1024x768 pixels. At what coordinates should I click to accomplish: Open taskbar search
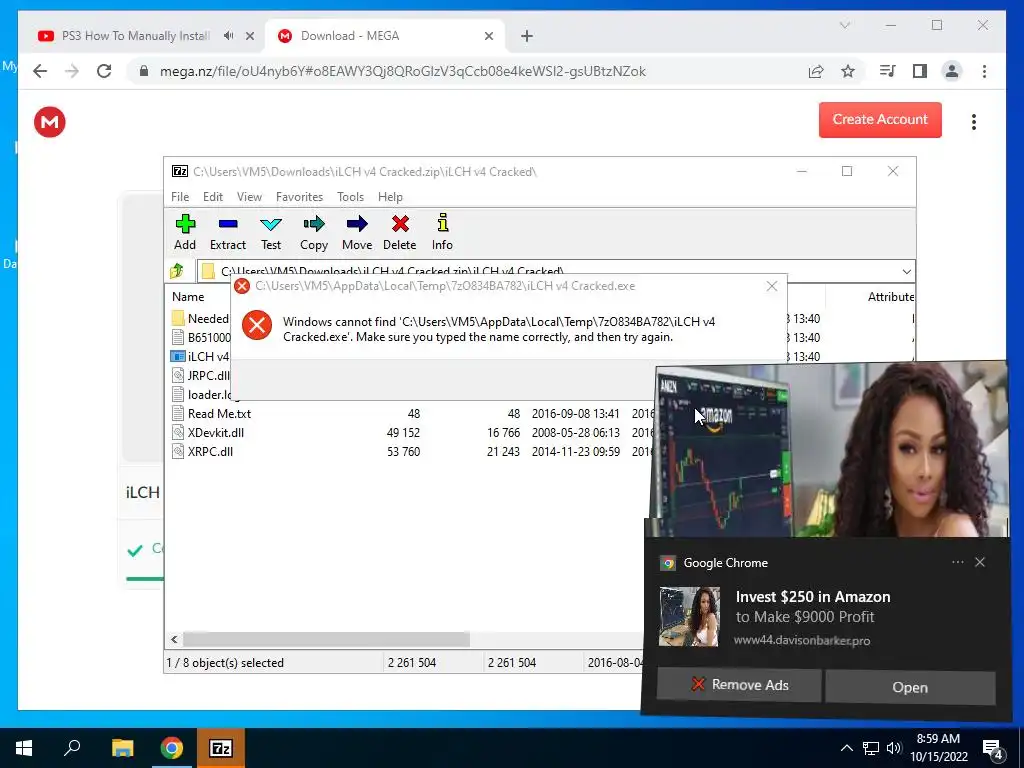point(72,748)
